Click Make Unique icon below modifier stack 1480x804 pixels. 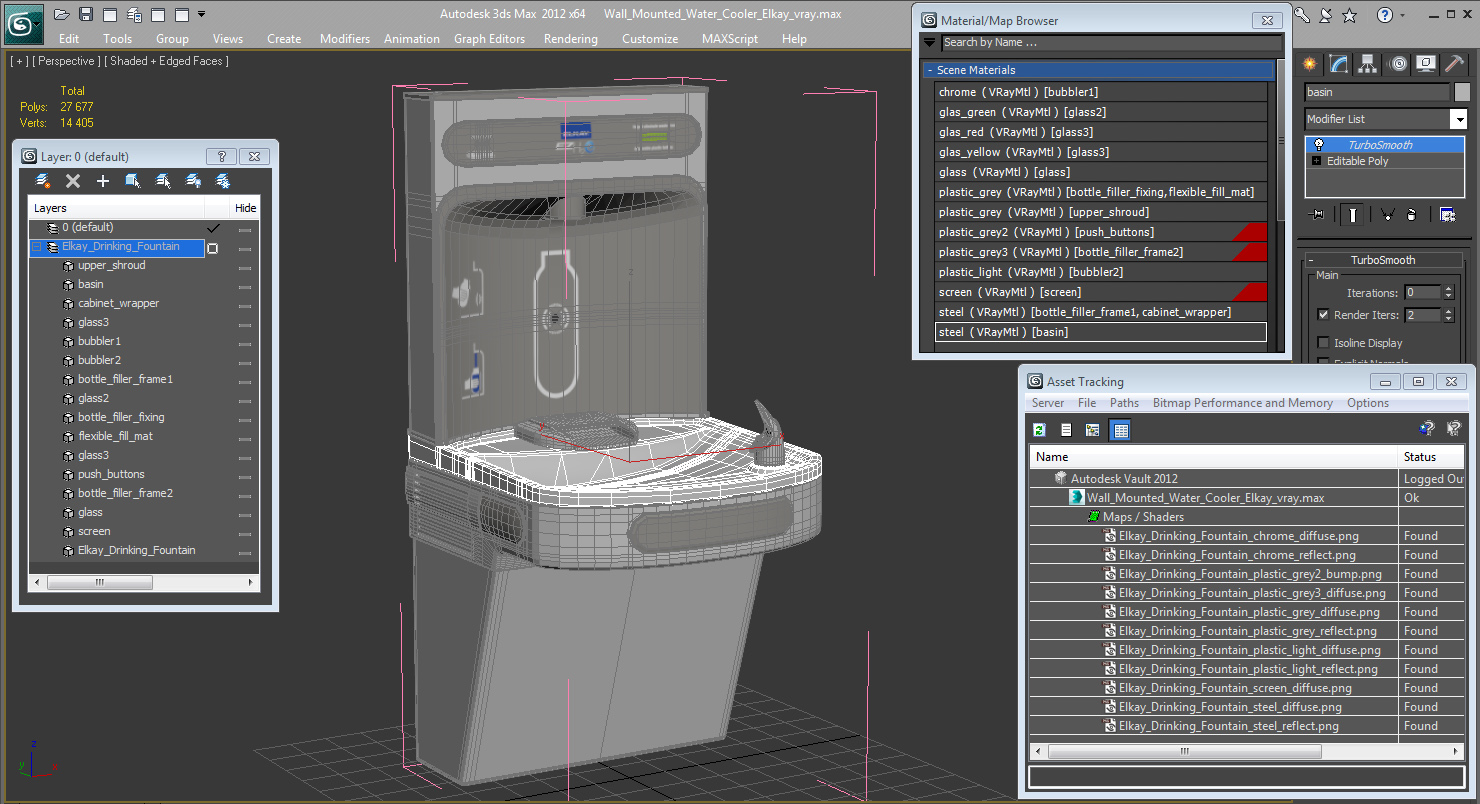click(x=1386, y=214)
